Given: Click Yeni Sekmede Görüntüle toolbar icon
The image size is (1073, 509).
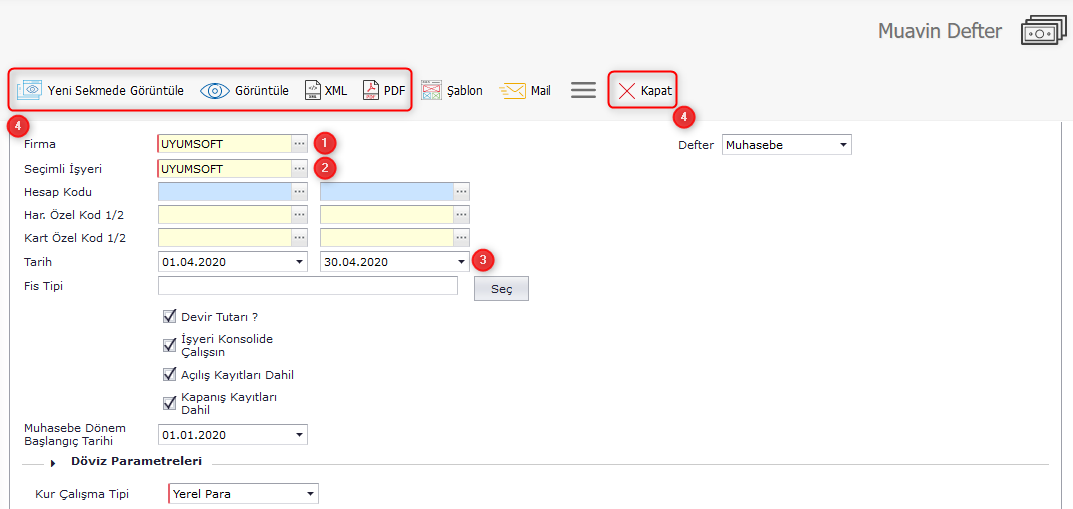Looking at the screenshot, I should pos(29,90).
